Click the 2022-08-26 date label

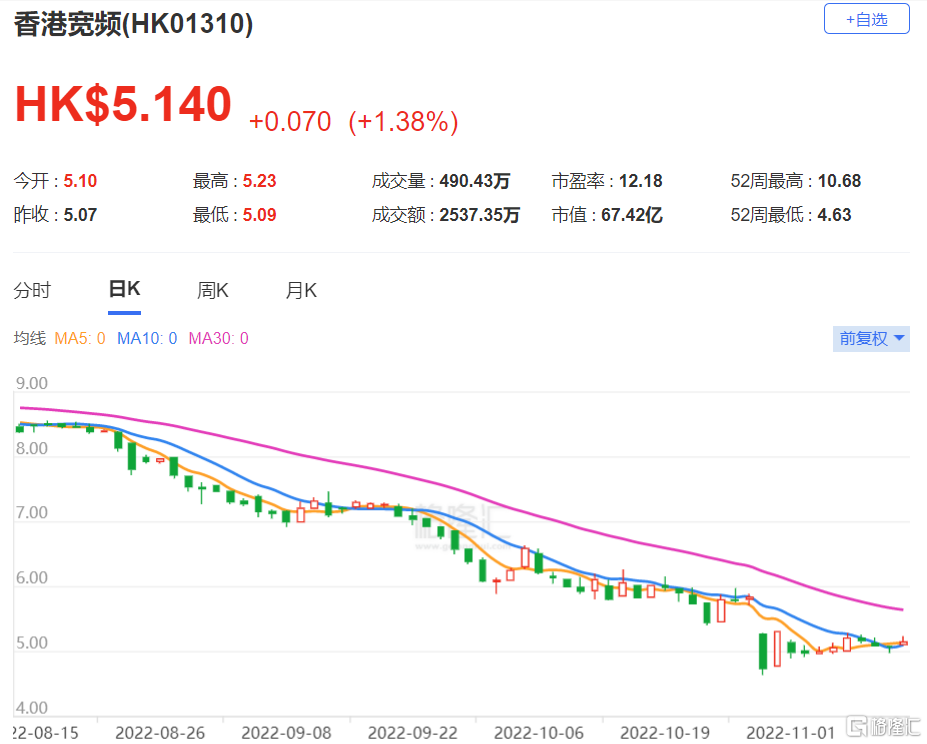160,733
